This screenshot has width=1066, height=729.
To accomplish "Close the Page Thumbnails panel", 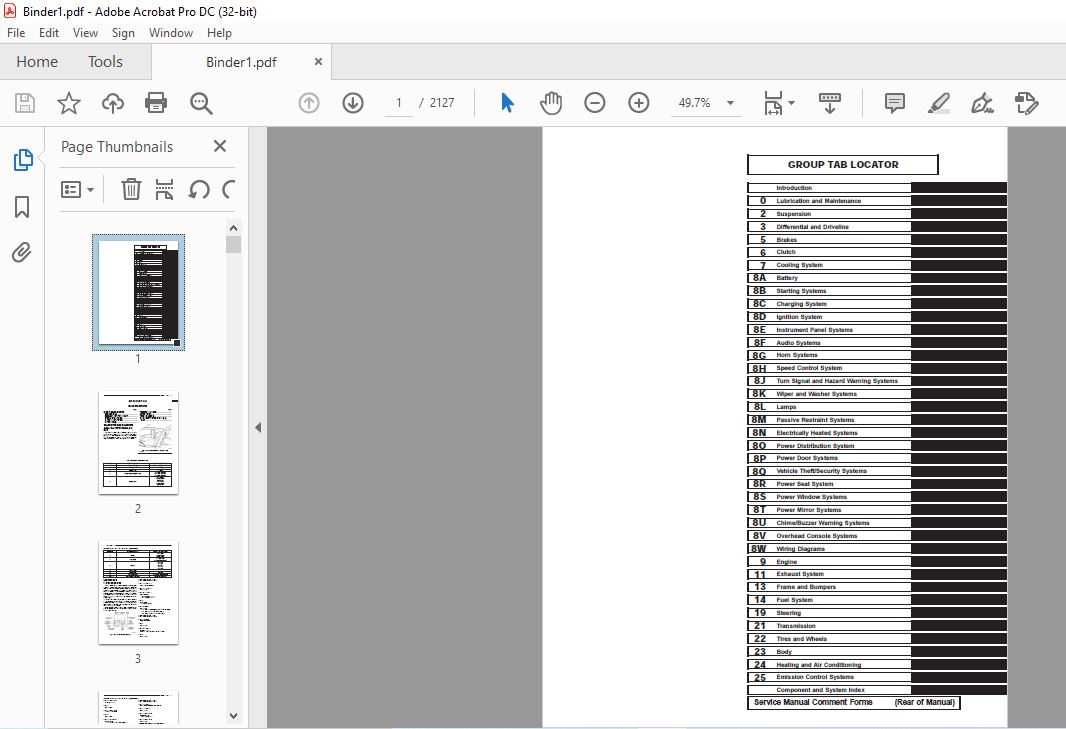I will coord(220,146).
